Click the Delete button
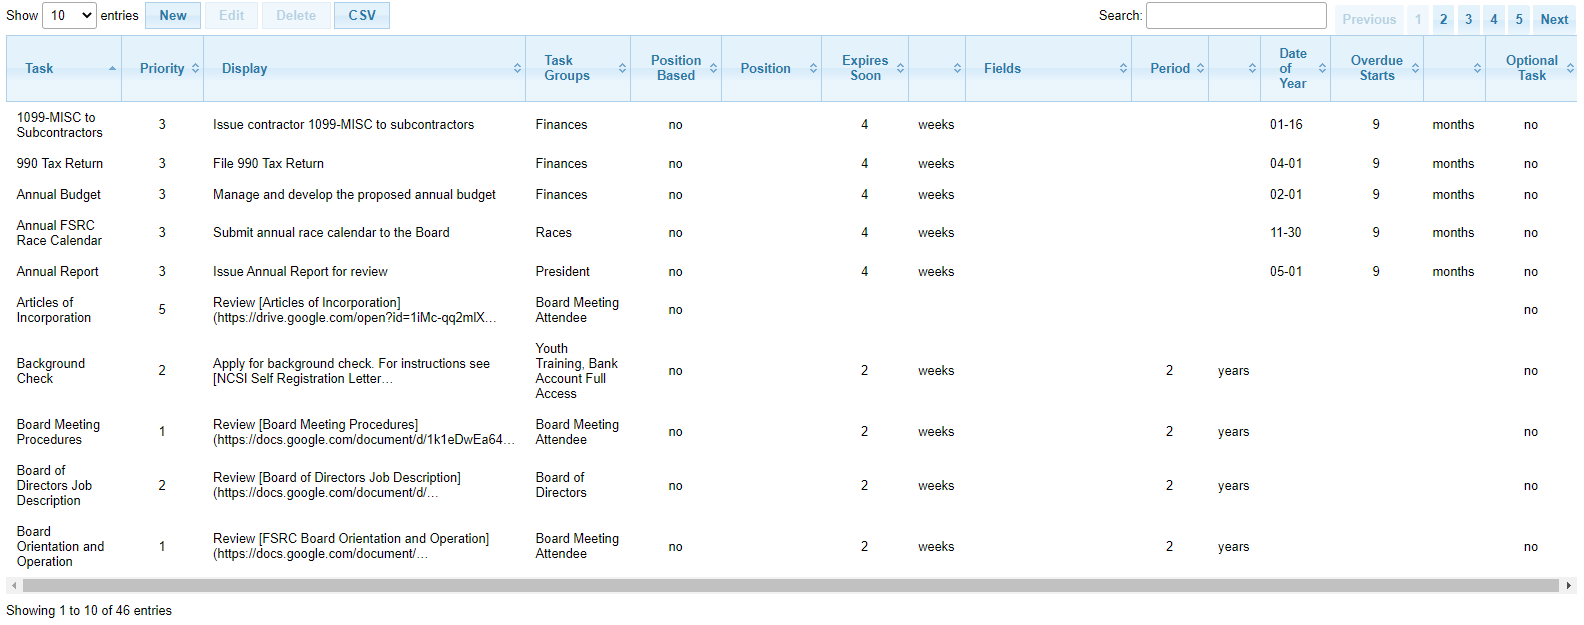Viewport: 1584px width, 625px height. point(296,15)
